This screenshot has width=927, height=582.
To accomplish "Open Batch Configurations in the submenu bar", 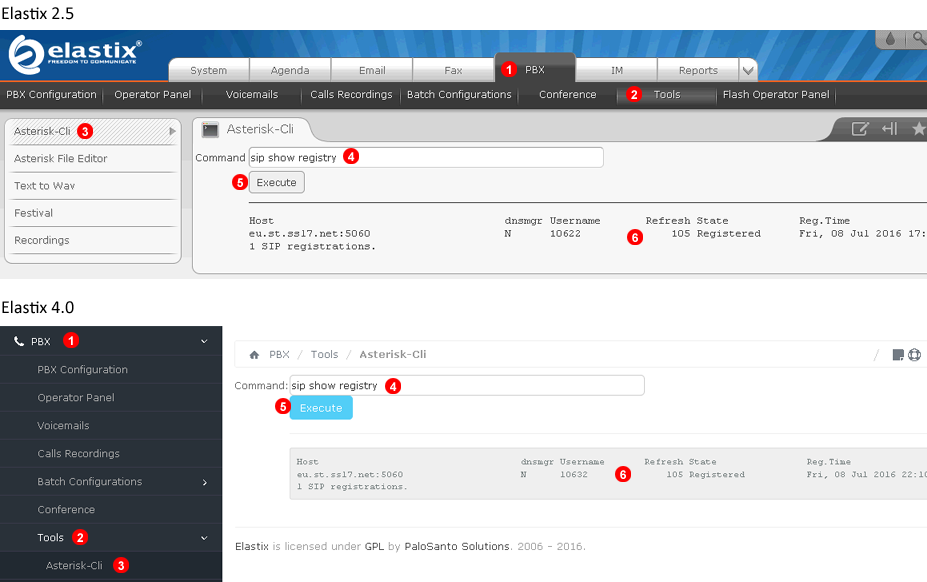I will [459, 95].
